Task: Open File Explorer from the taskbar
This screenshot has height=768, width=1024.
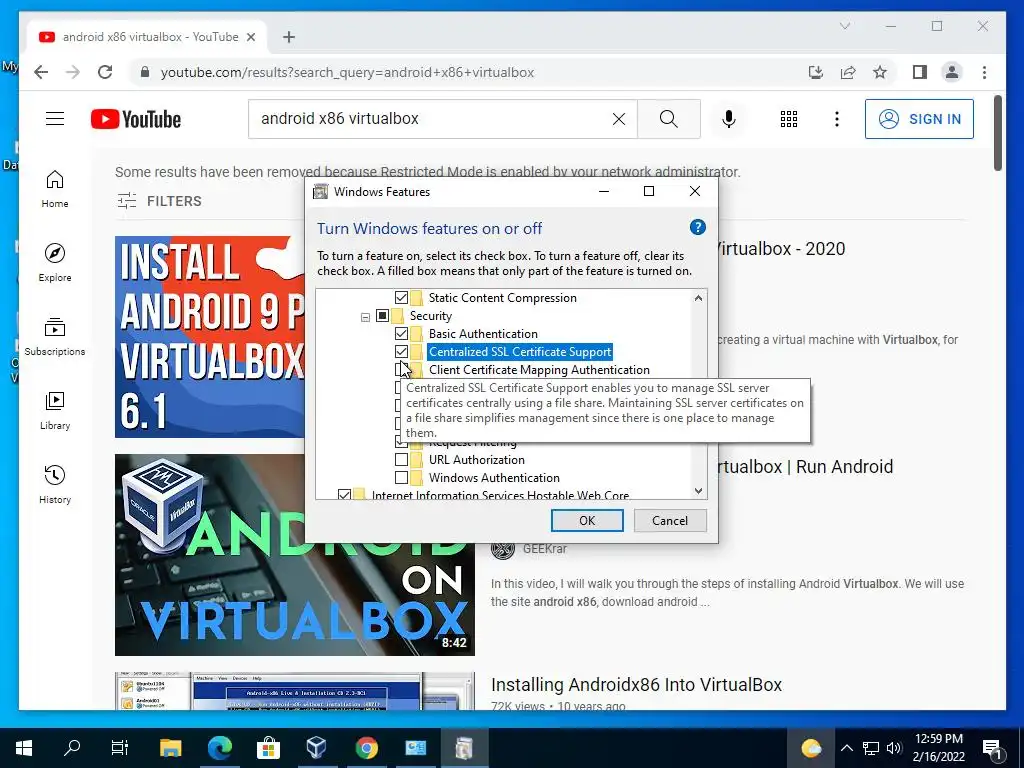Action: click(171, 747)
